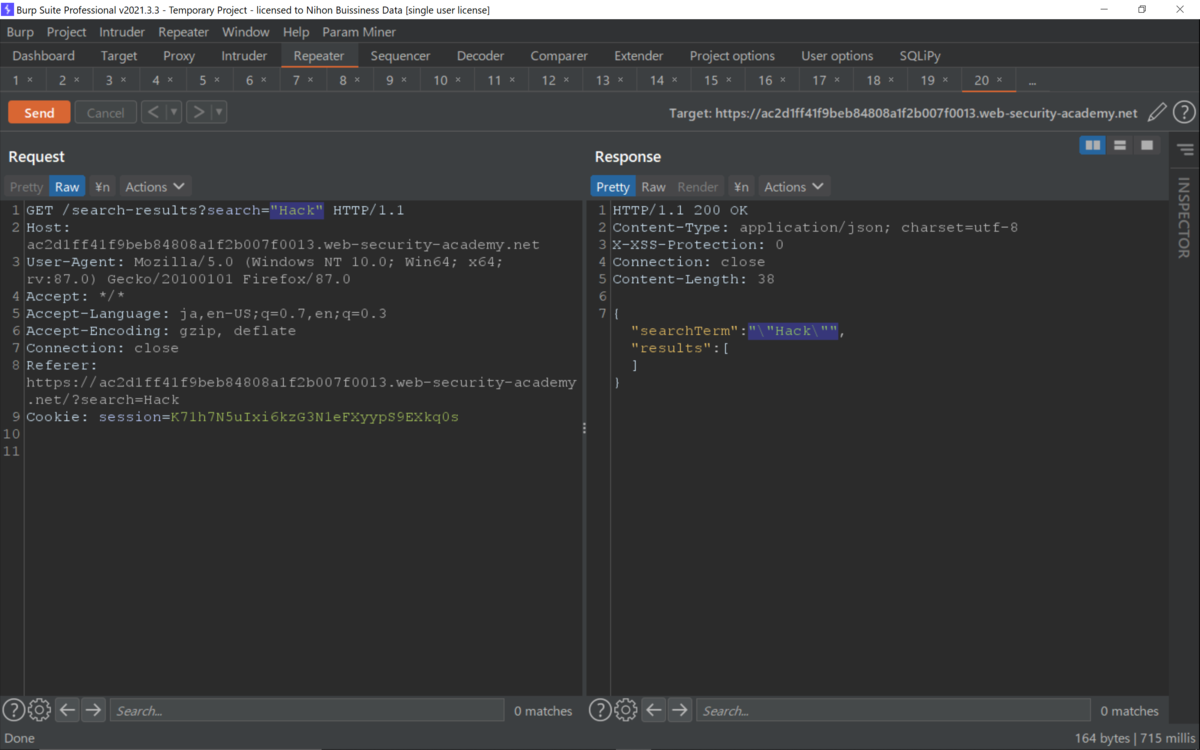Viewport: 1200px width, 750px height.
Task: Open the Param Miner menu
Action: click(x=359, y=32)
